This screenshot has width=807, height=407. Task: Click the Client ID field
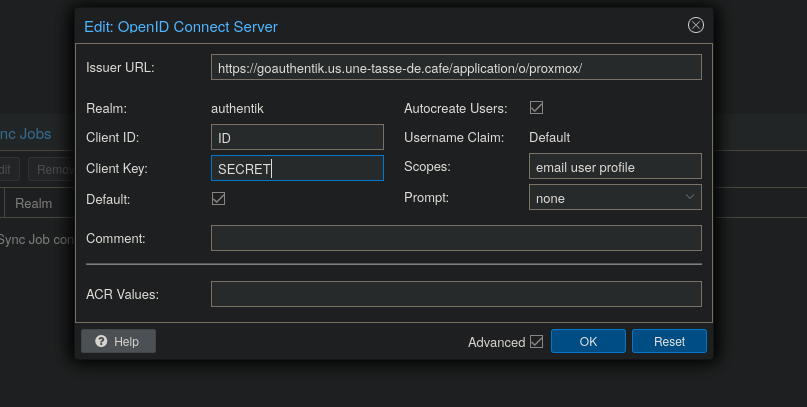[x=297, y=137]
